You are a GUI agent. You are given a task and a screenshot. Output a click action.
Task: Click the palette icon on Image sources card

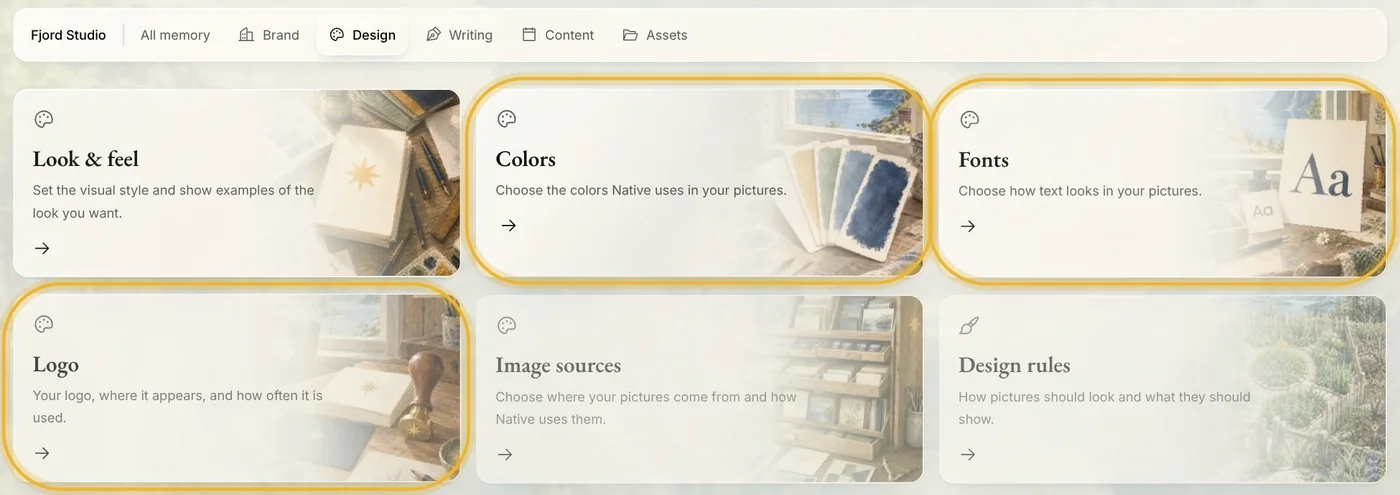(x=506, y=325)
